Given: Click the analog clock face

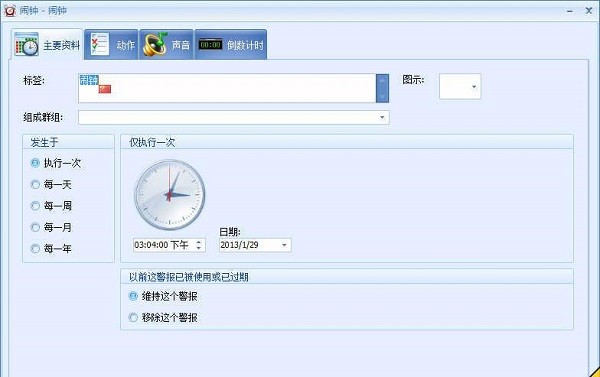Looking at the screenshot, I should coord(170,195).
